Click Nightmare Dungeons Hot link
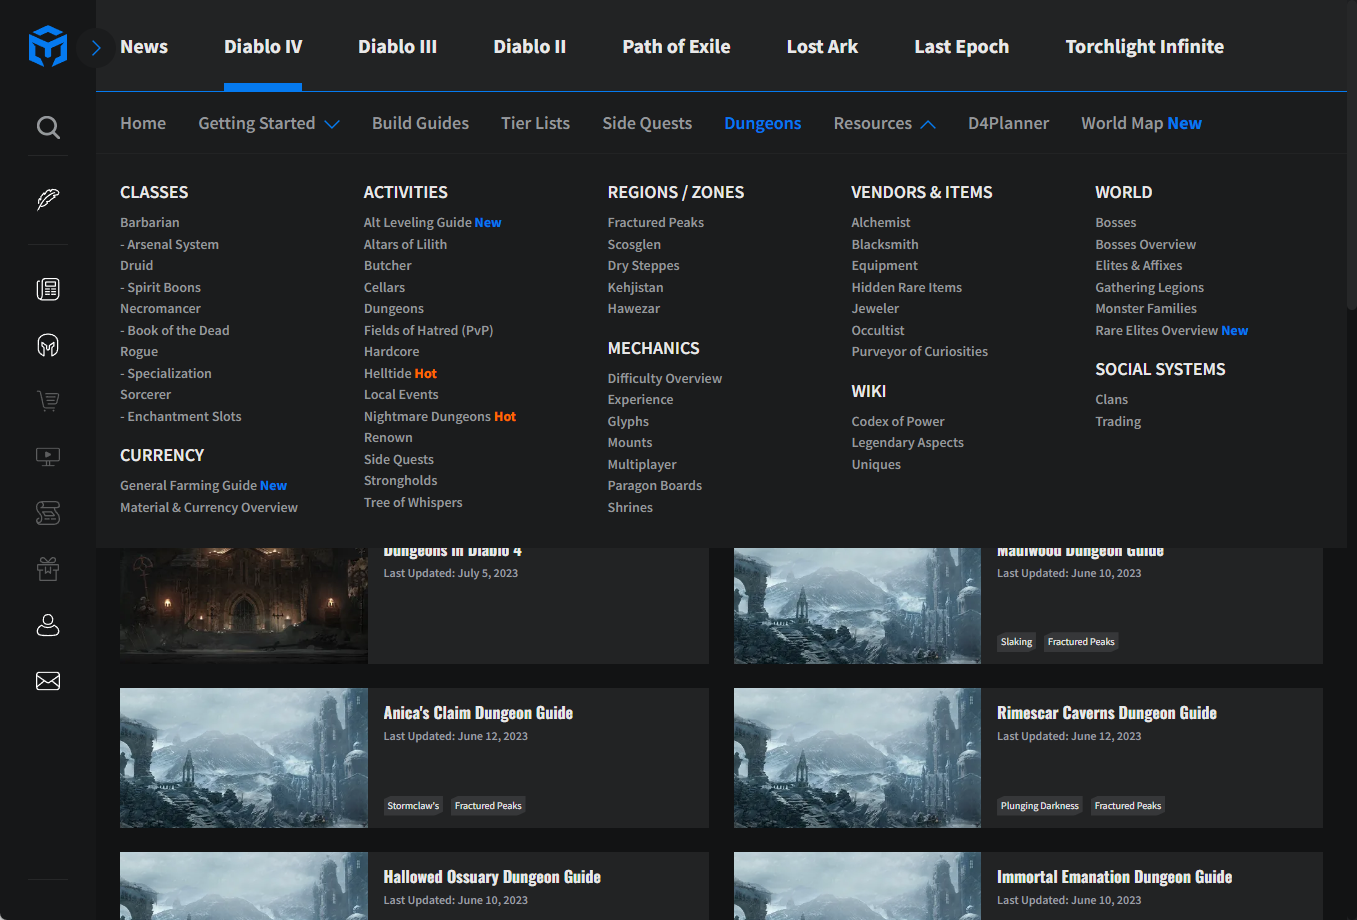 440,416
